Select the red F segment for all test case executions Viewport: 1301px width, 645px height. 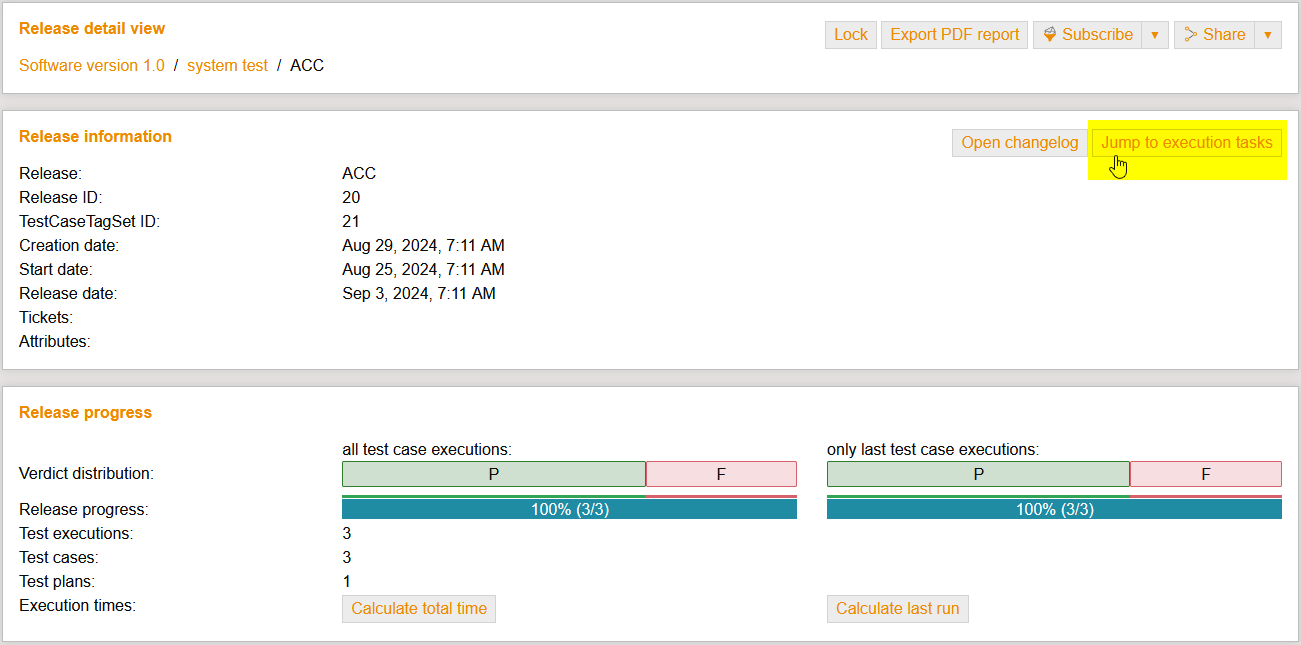tap(721, 474)
